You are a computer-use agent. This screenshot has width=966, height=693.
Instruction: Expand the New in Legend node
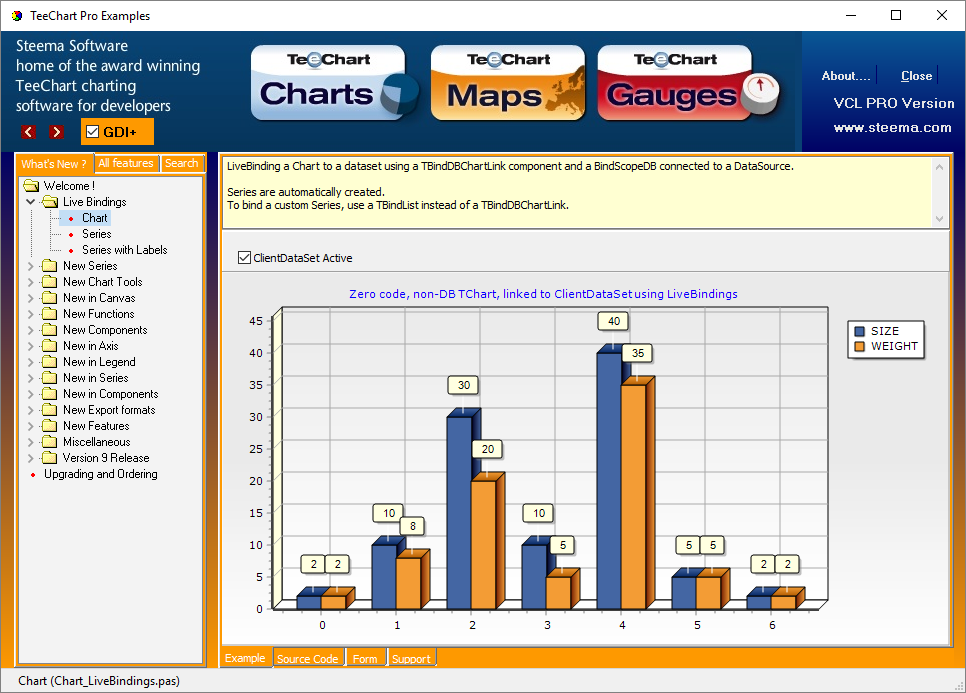(x=30, y=362)
